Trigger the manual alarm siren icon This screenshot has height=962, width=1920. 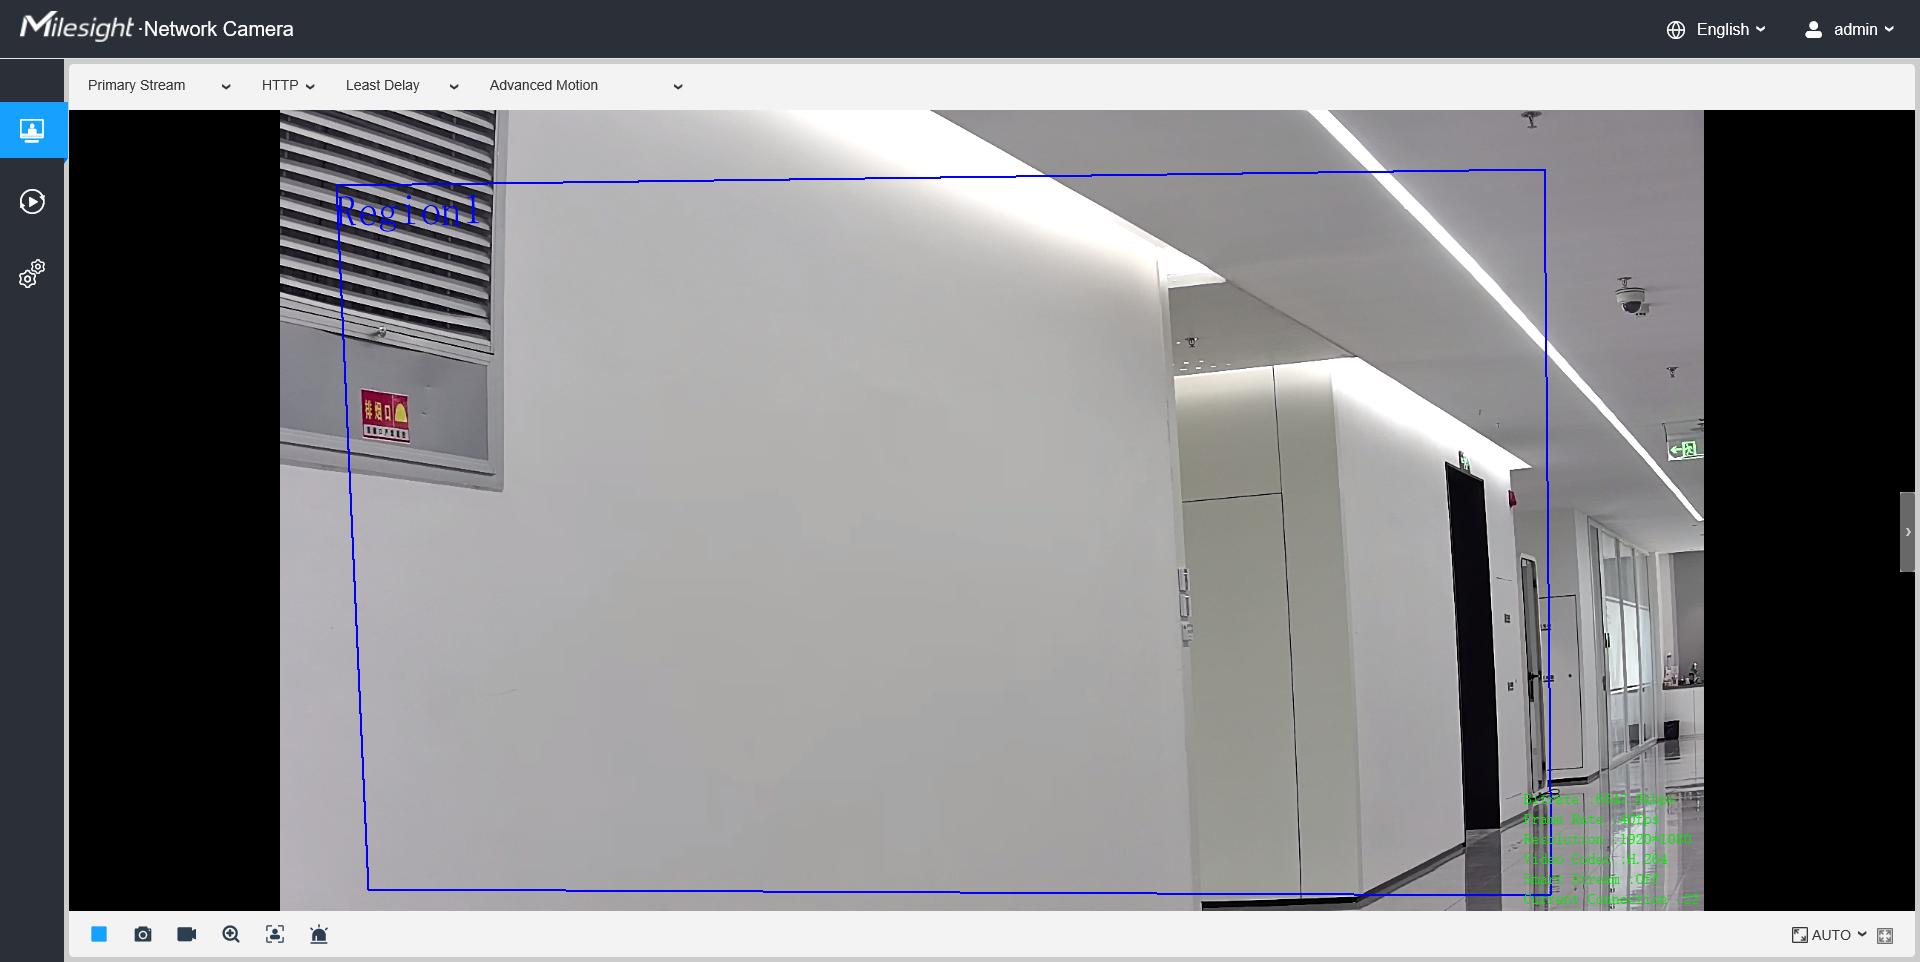tap(319, 934)
